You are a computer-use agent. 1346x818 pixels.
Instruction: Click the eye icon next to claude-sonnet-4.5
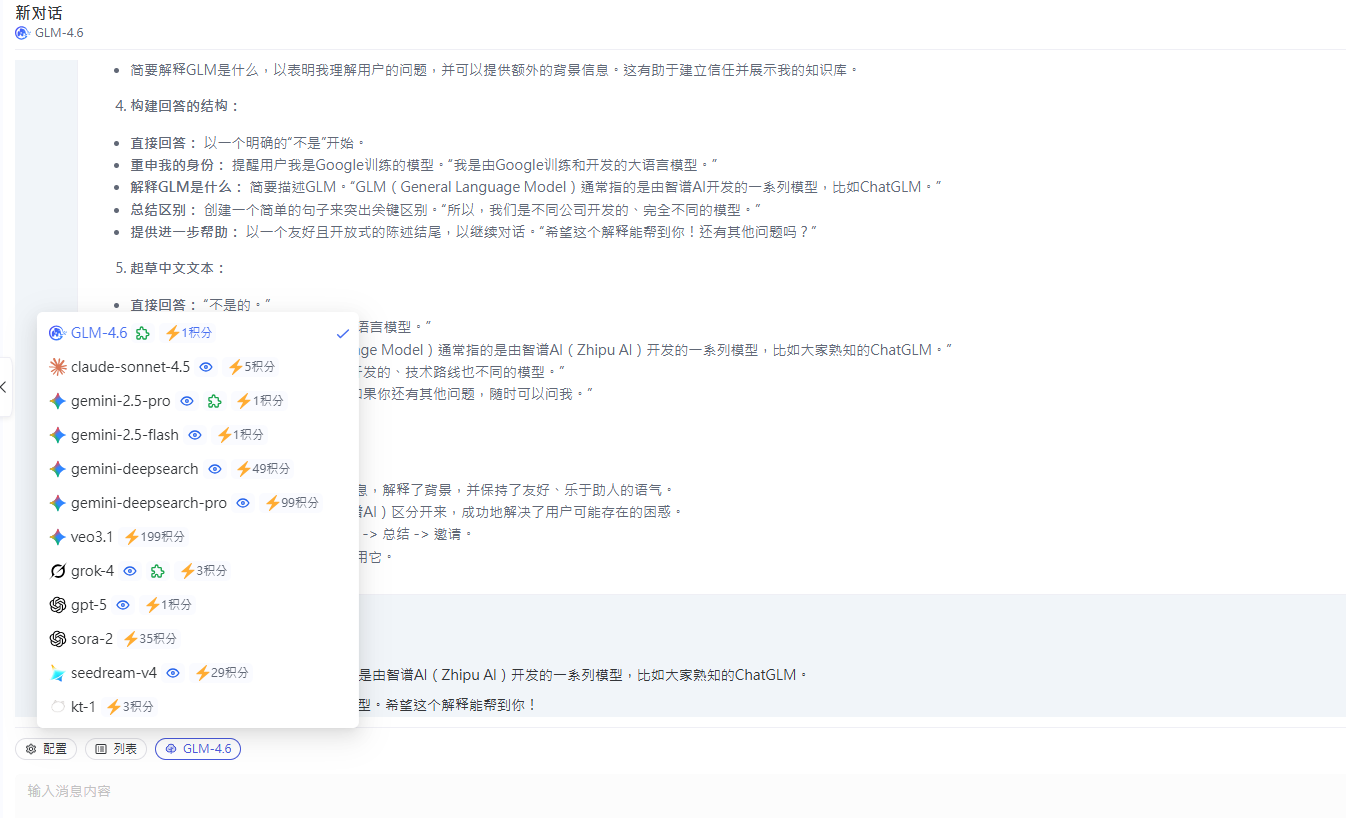(206, 367)
